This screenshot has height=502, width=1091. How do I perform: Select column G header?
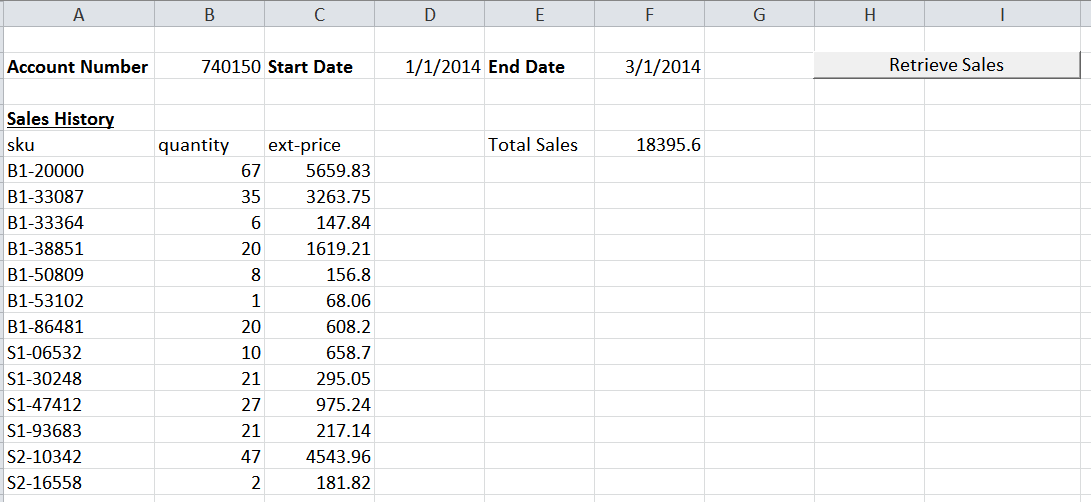tap(759, 14)
